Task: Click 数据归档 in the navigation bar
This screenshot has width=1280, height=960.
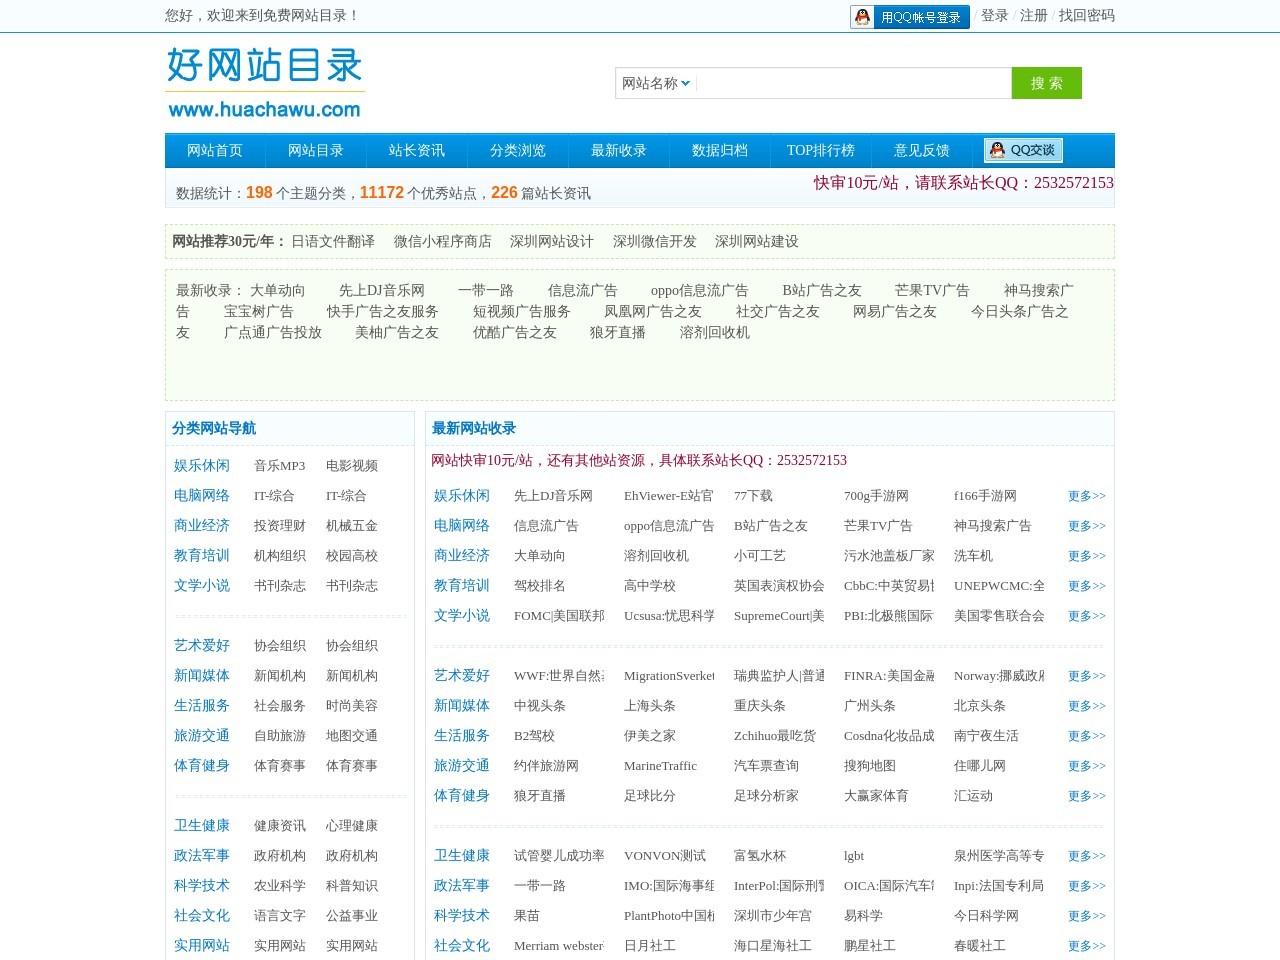Action: pos(720,150)
